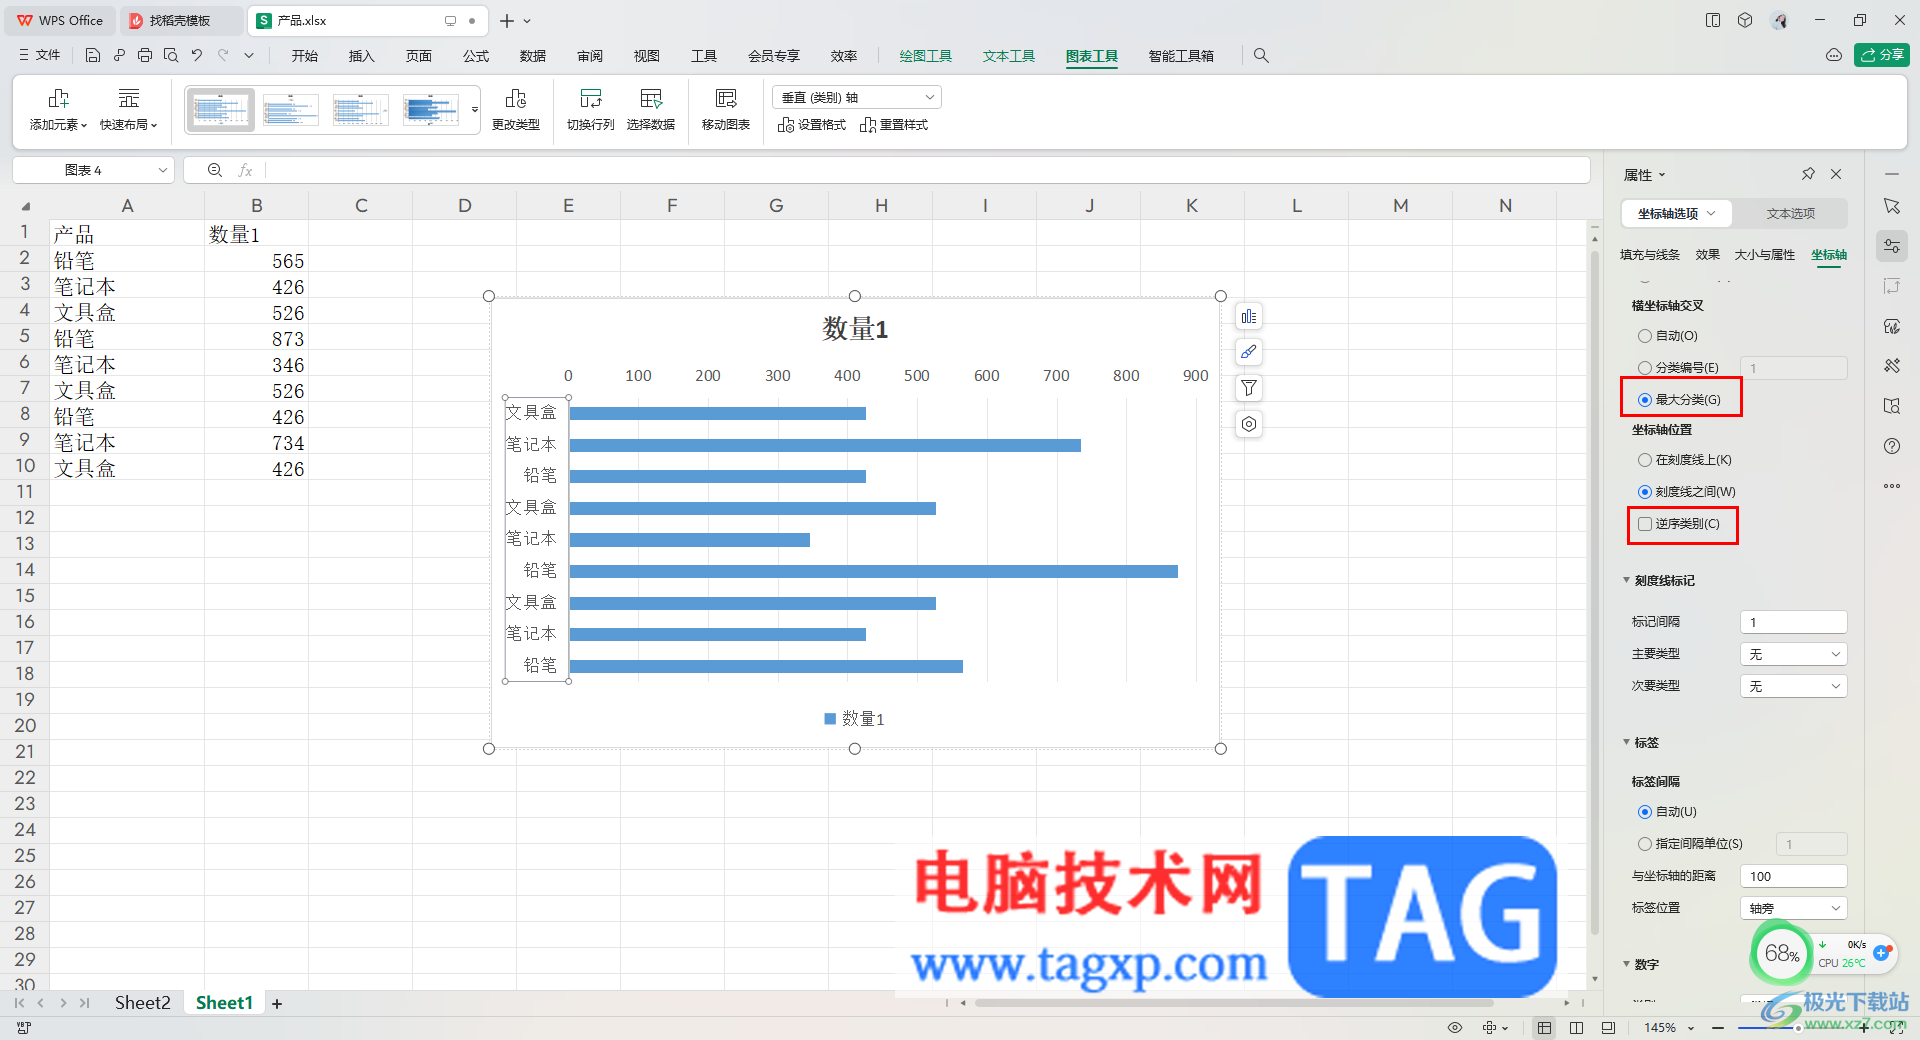1920x1040 pixels.
Task: Open the Axis Options (坐标轴选项) dropdown
Action: pos(1676,214)
